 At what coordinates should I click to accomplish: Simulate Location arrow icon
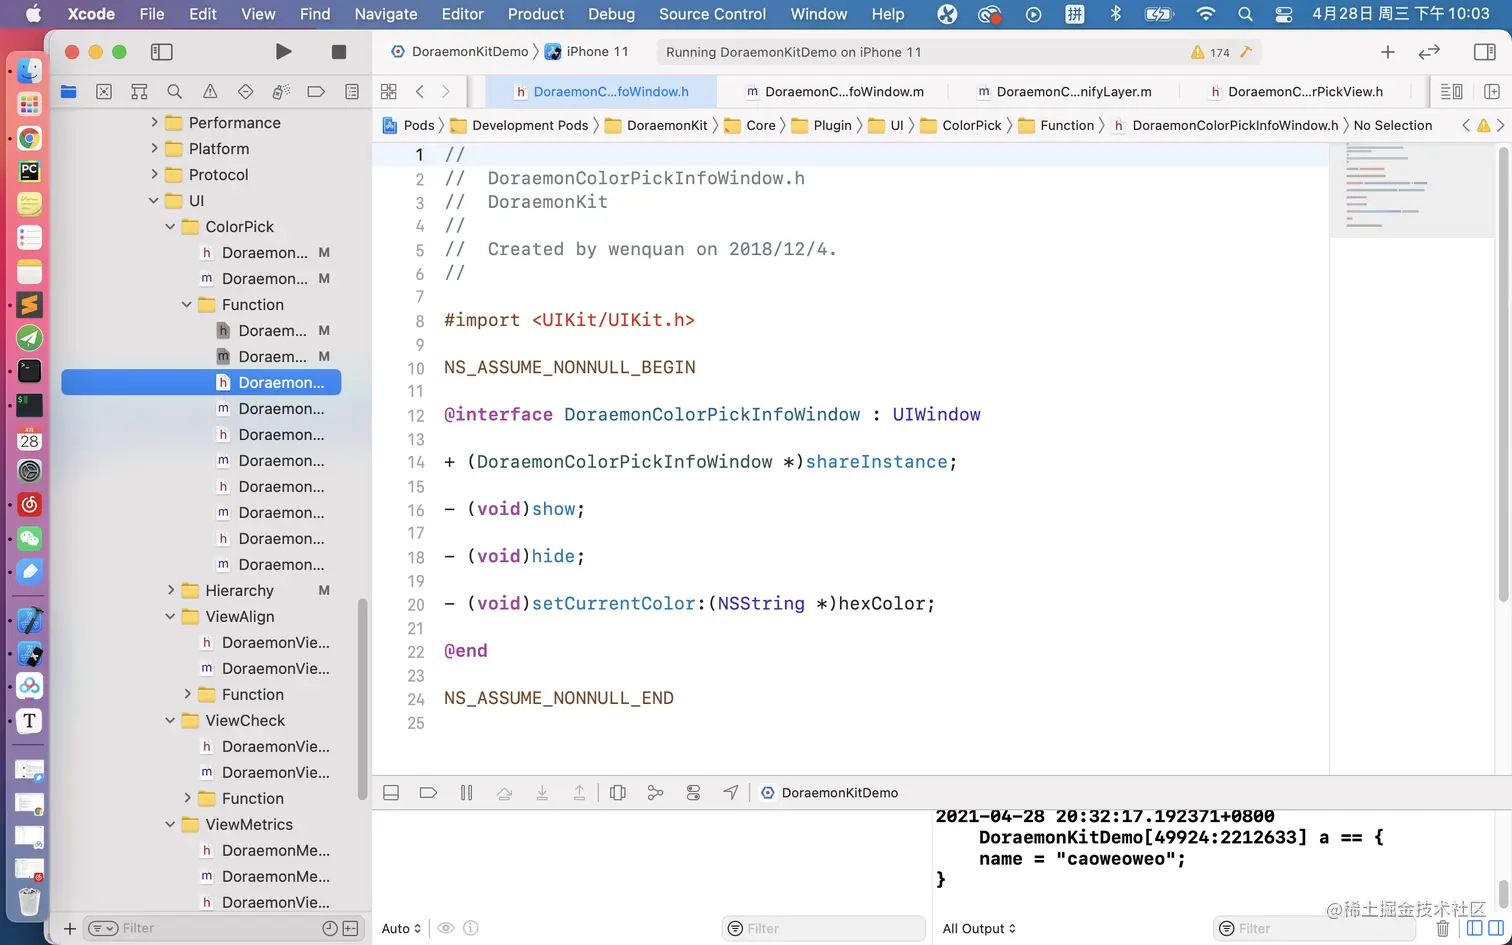tap(731, 793)
